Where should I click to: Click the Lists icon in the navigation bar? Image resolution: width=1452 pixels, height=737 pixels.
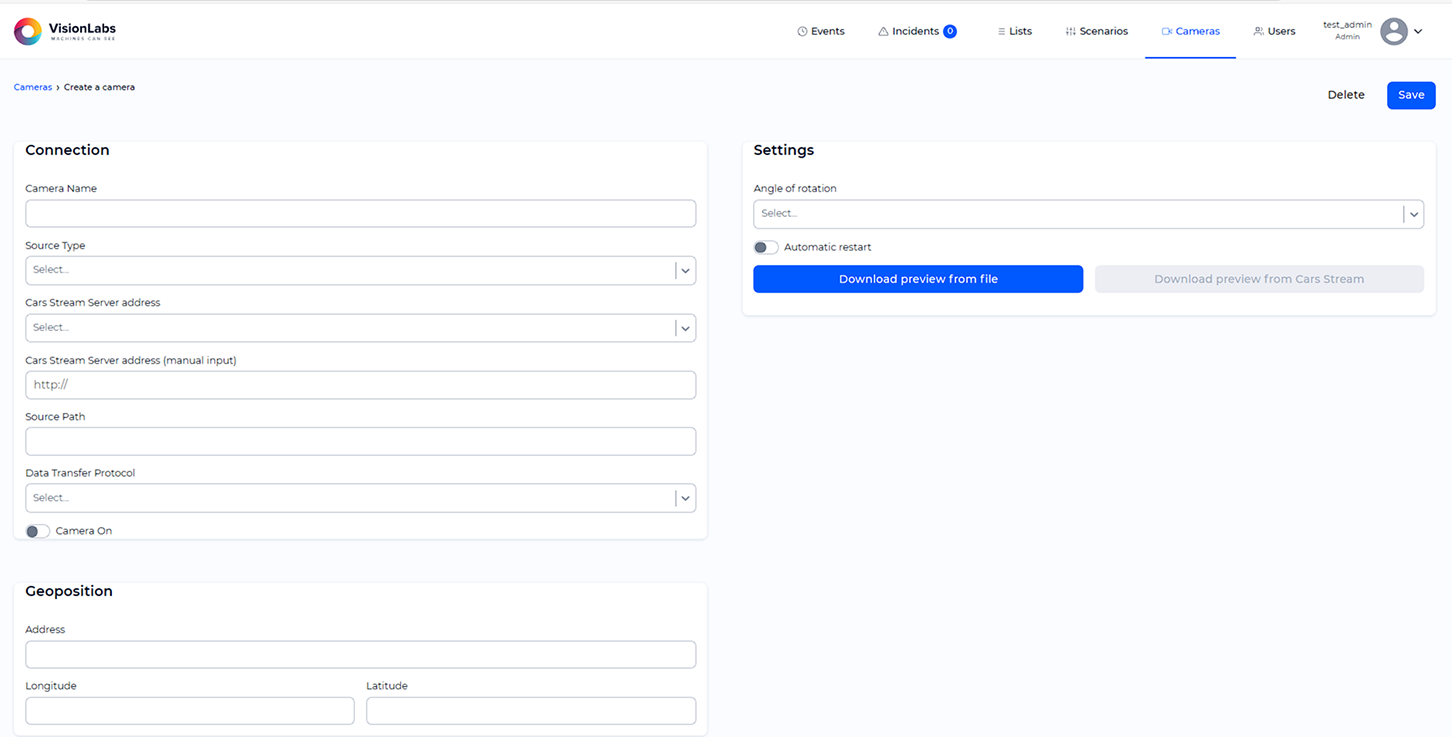coord(999,31)
